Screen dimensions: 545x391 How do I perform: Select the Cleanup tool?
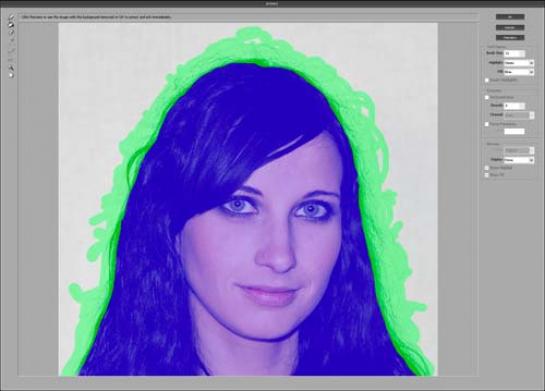point(11,50)
